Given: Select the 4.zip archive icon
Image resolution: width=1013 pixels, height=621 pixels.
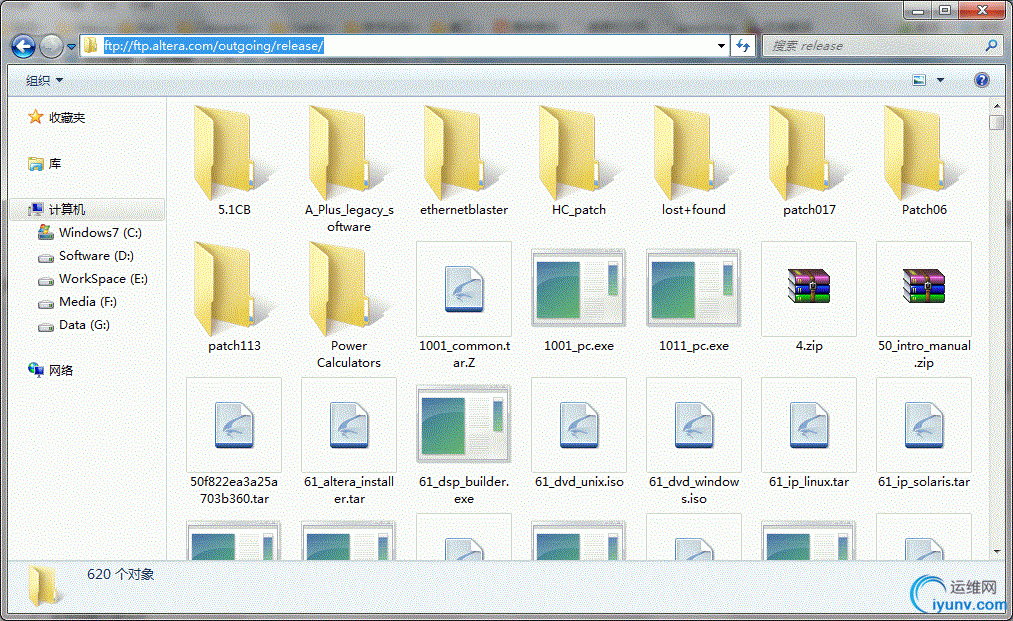Looking at the screenshot, I should coord(809,289).
